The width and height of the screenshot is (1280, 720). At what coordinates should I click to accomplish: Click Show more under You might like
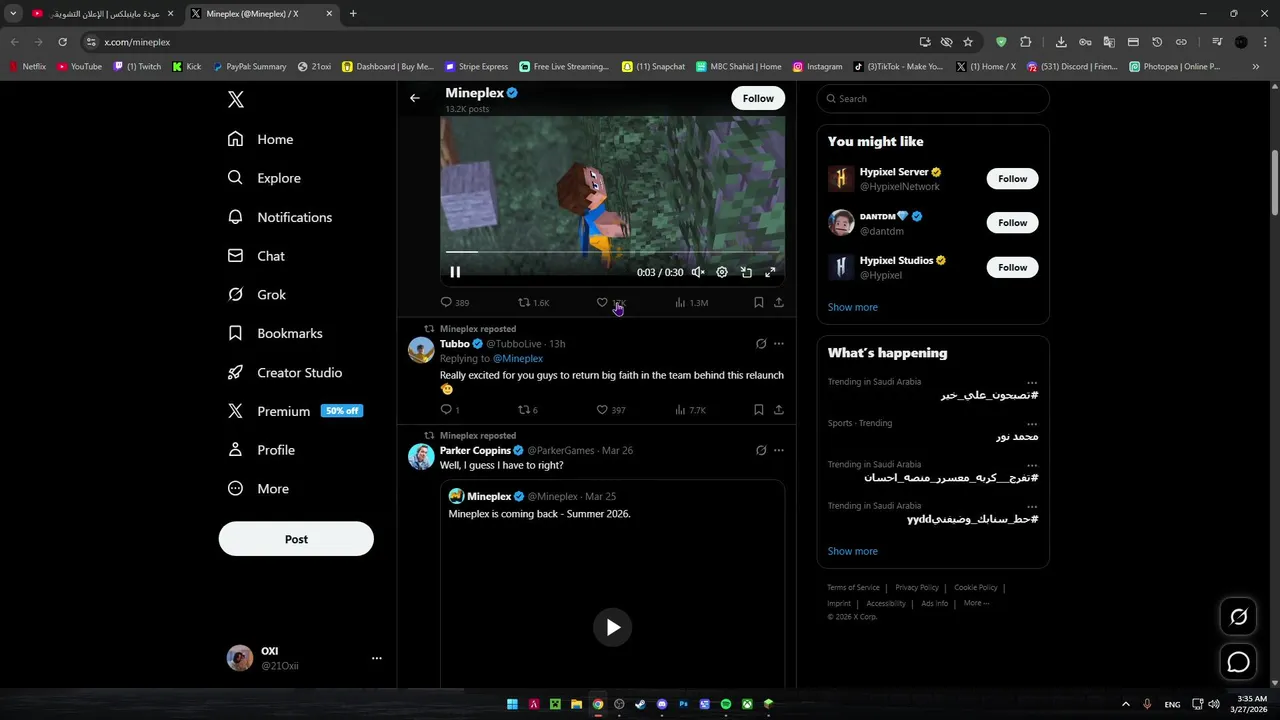click(853, 307)
